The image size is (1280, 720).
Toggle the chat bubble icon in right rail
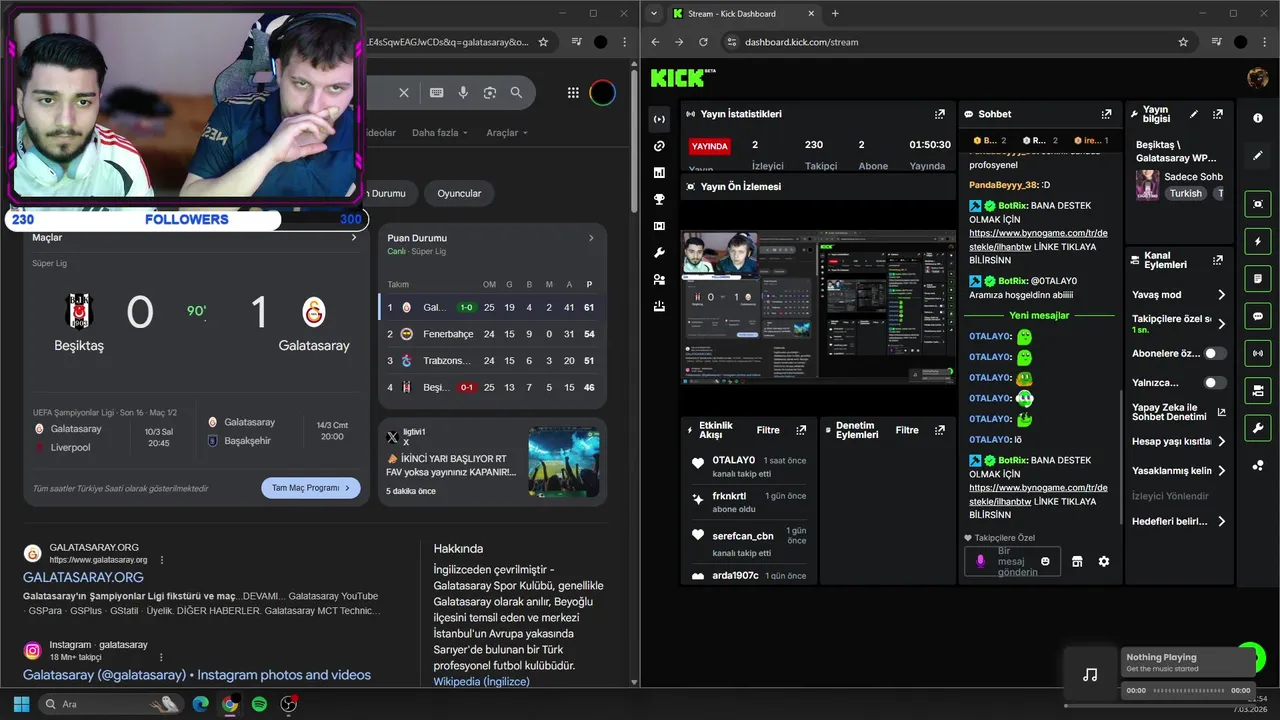(1258, 315)
